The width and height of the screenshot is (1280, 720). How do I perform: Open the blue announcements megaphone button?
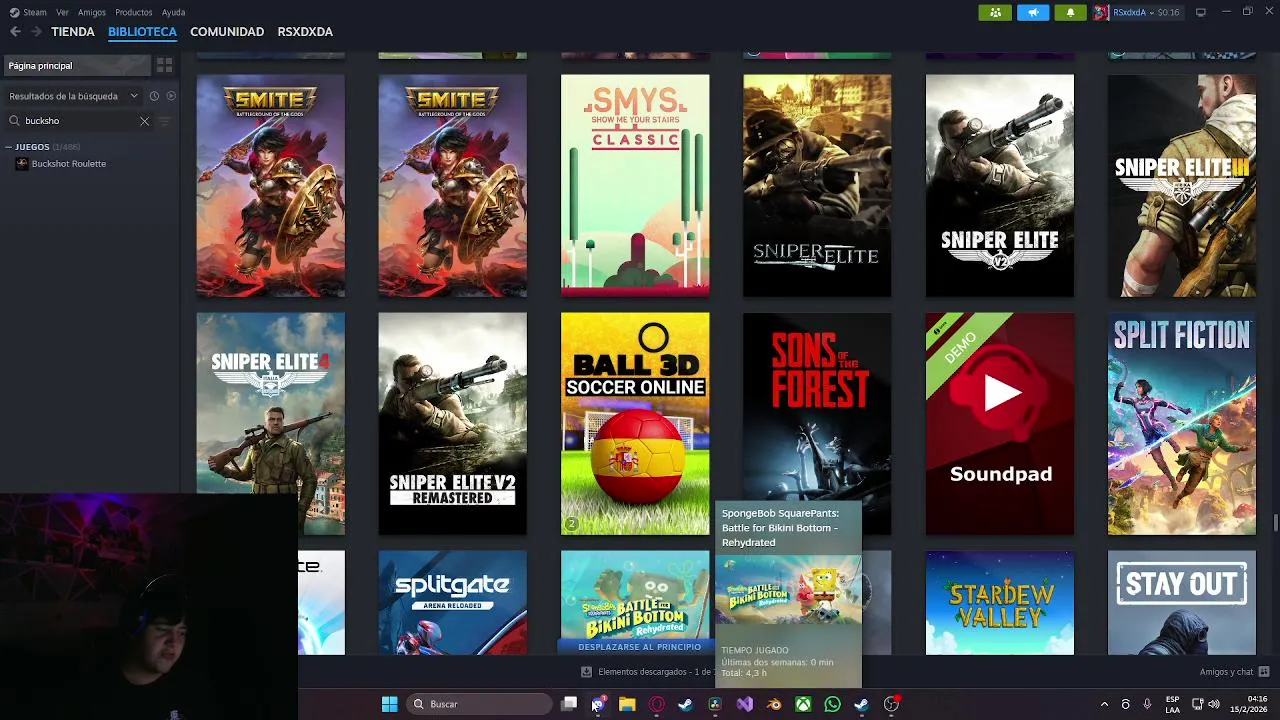[1033, 12]
